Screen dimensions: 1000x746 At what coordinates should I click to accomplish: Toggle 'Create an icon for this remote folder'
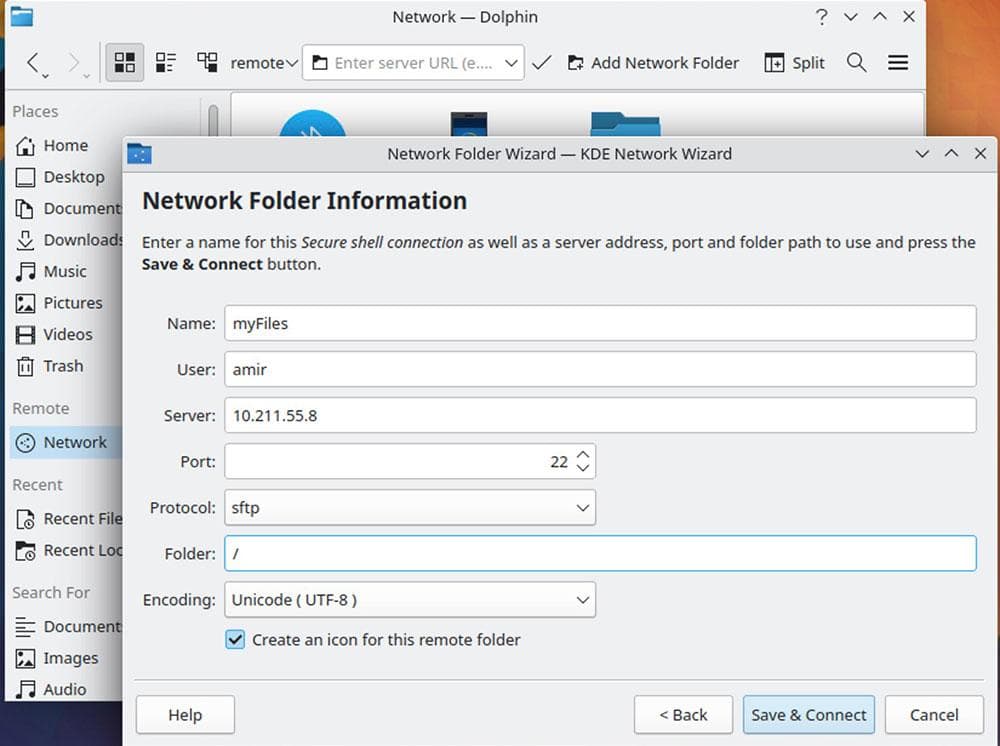point(235,640)
